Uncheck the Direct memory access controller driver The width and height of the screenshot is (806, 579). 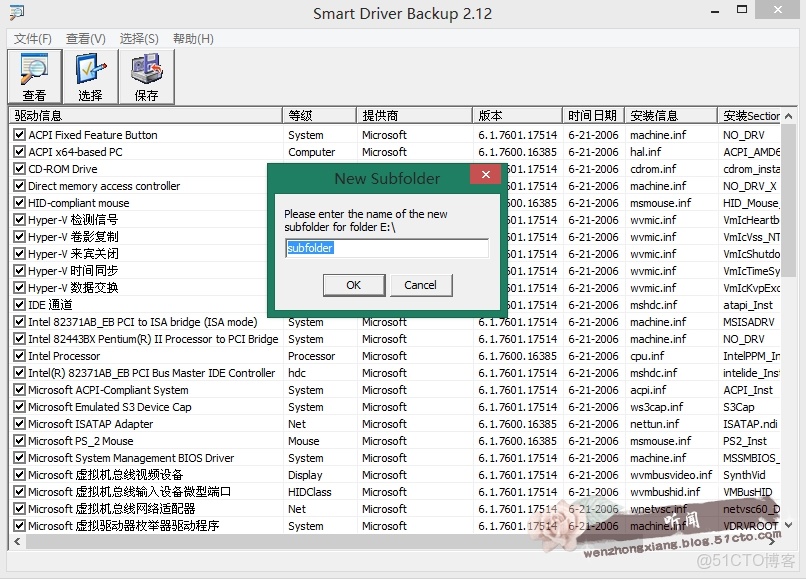(20, 185)
